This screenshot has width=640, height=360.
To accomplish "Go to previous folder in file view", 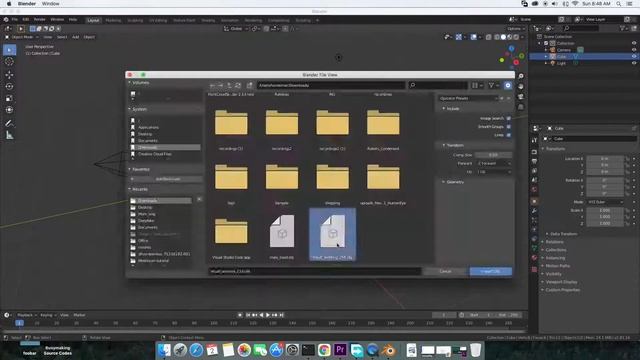I will [x=212, y=85].
